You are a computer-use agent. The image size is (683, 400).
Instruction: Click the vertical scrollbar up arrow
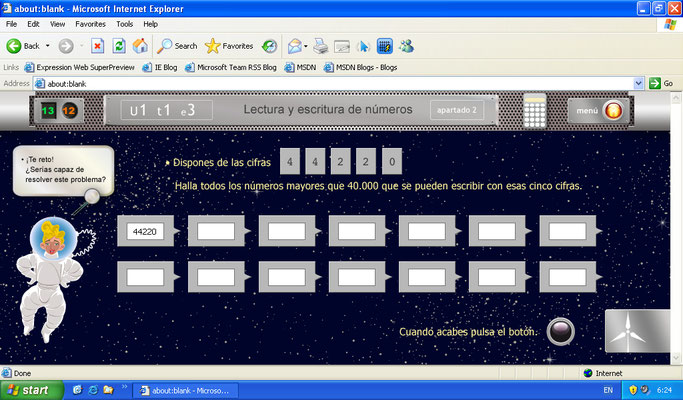tap(676, 98)
